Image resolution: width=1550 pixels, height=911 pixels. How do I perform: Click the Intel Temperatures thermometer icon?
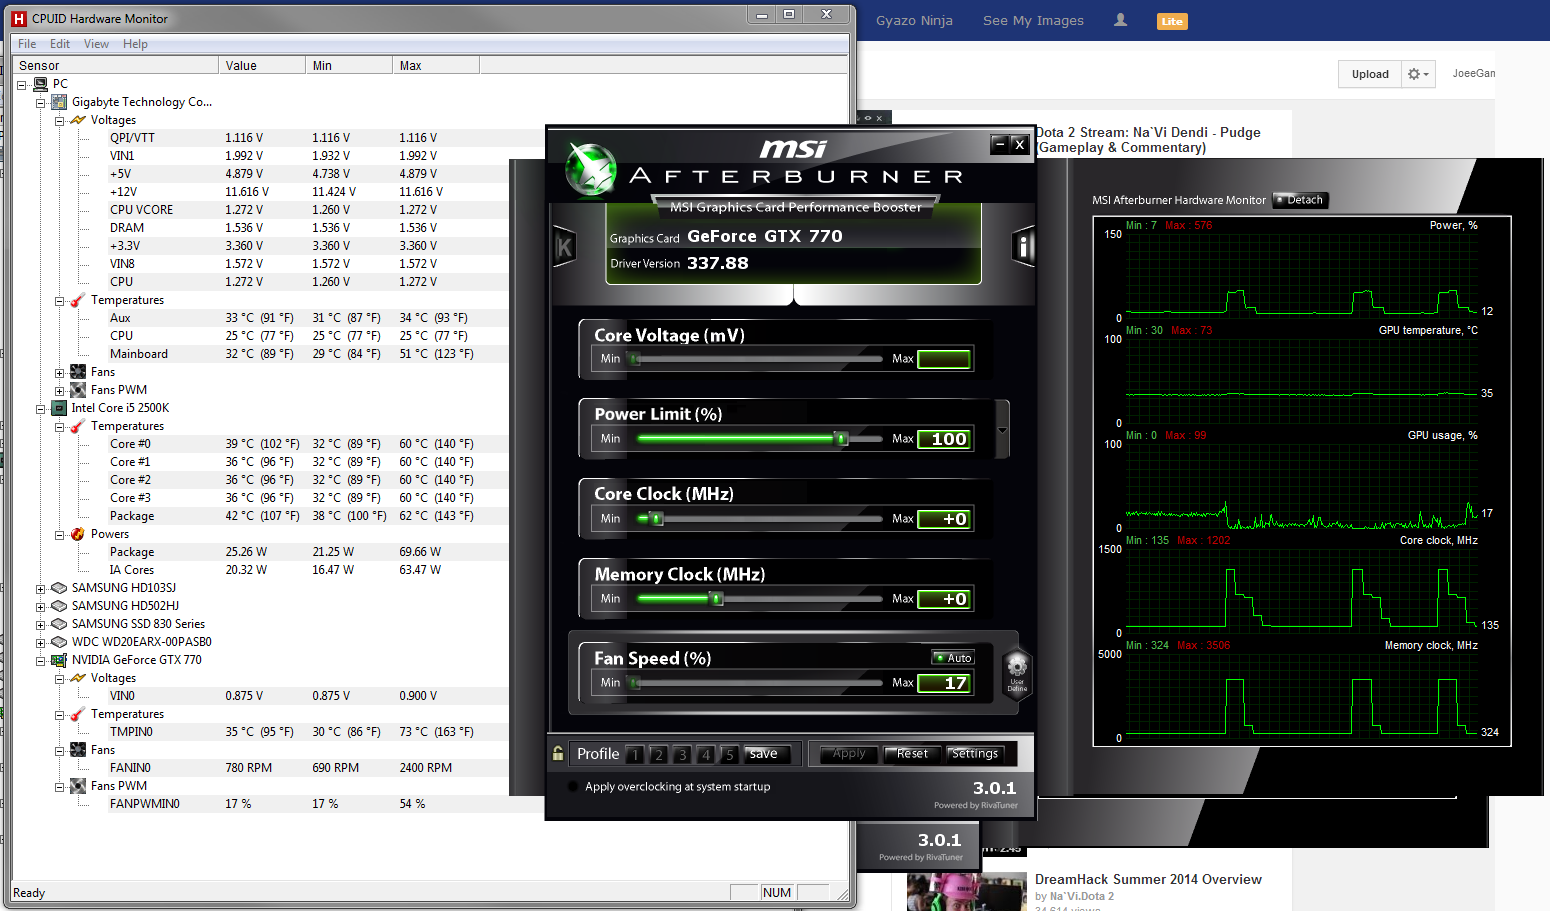(78, 426)
